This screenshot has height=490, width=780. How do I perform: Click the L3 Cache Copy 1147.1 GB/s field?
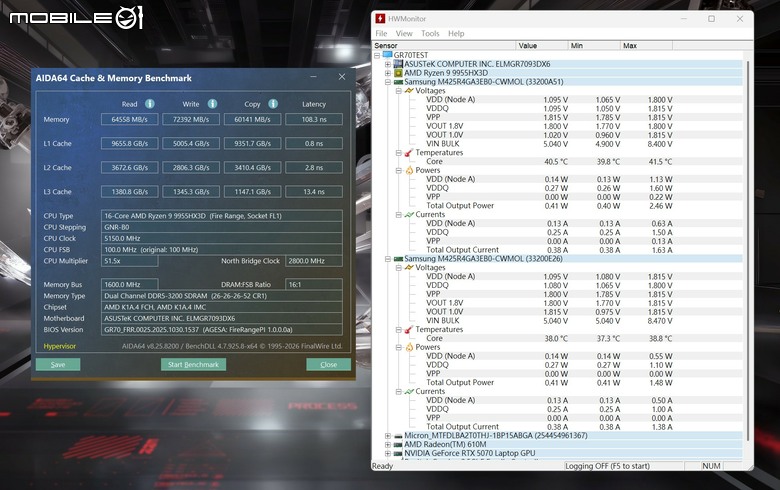252,192
